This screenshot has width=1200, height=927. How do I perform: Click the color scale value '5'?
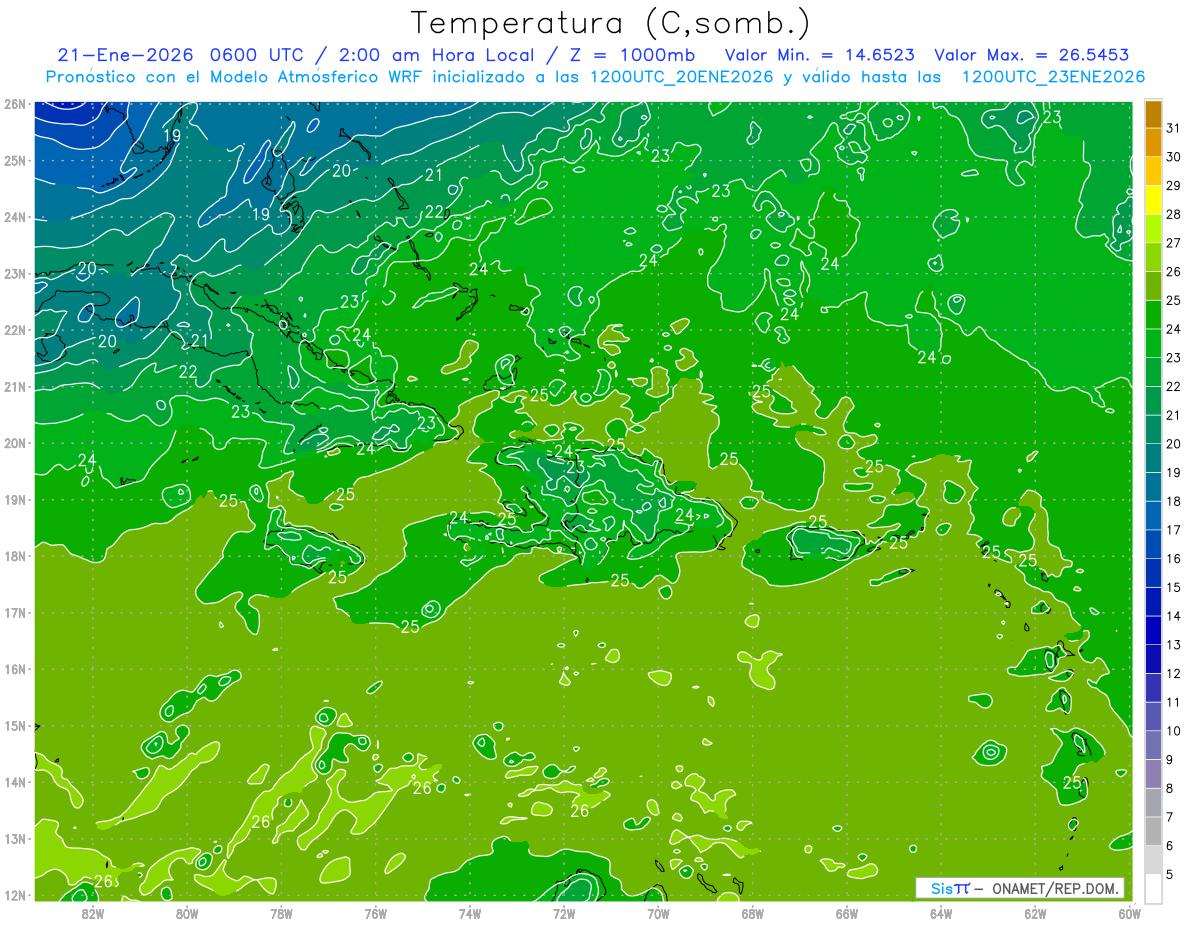pos(1170,874)
